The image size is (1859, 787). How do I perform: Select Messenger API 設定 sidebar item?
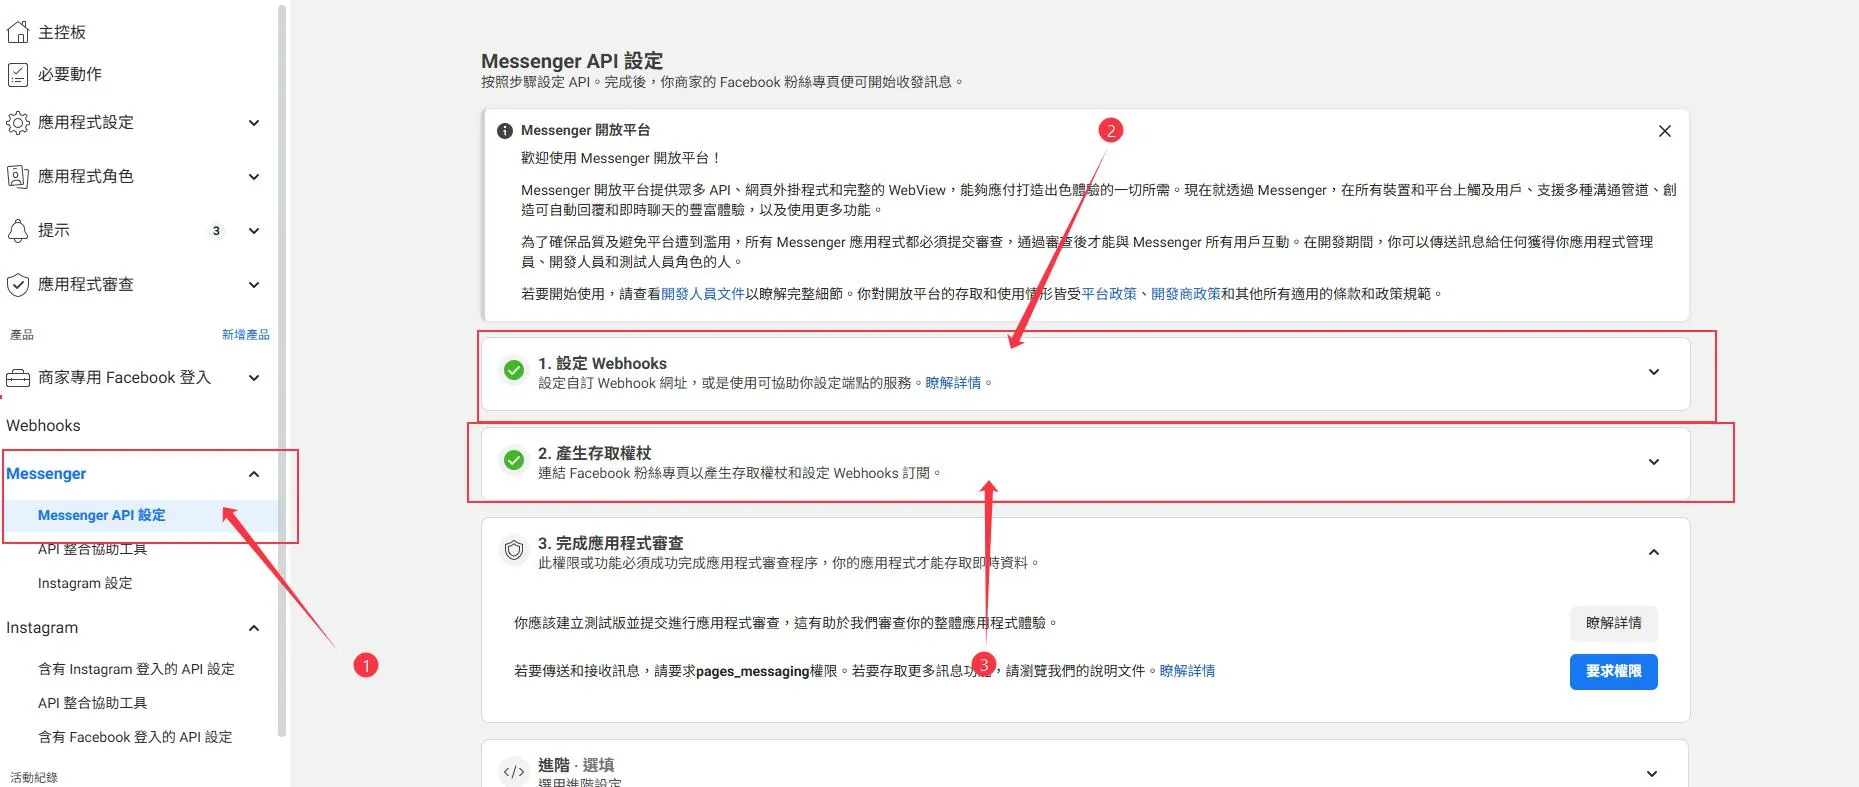coord(102,515)
